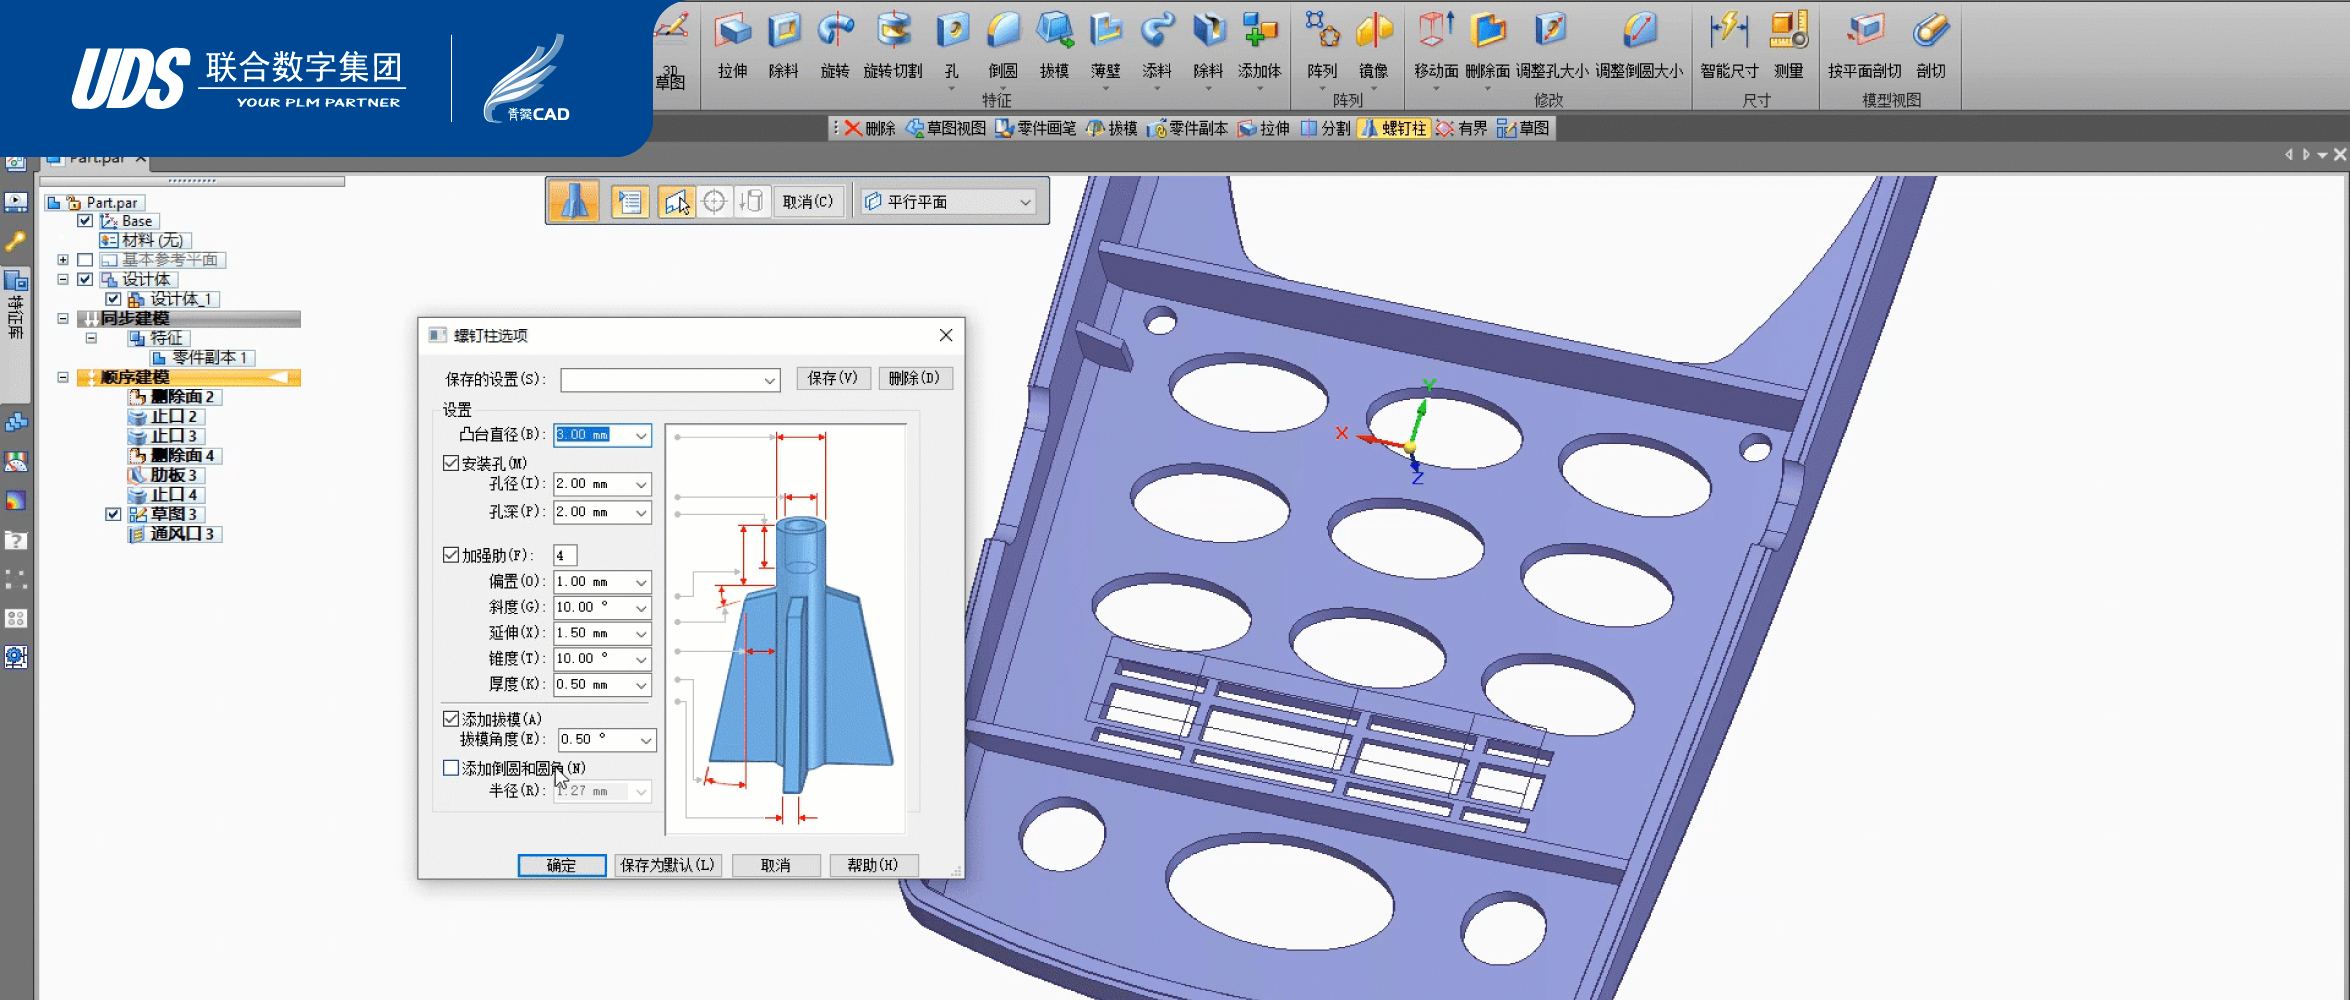
Task: Click the mounting boss step icon in command bar
Action: 574,201
